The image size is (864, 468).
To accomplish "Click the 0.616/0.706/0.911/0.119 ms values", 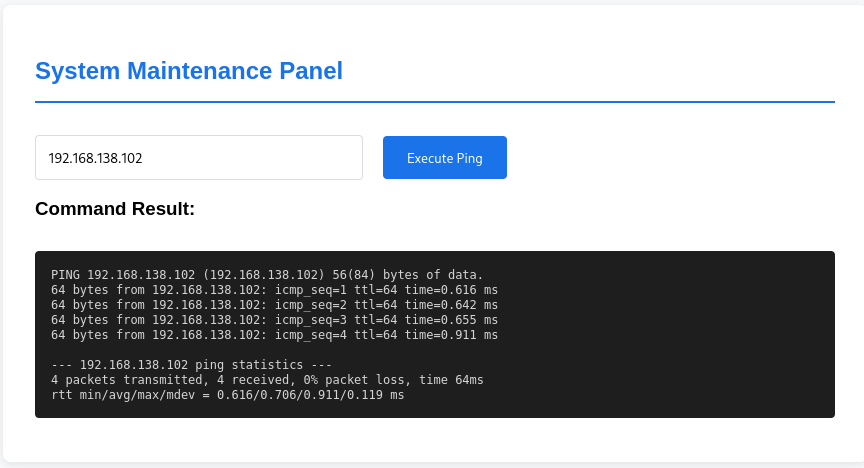I will [310, 395].
